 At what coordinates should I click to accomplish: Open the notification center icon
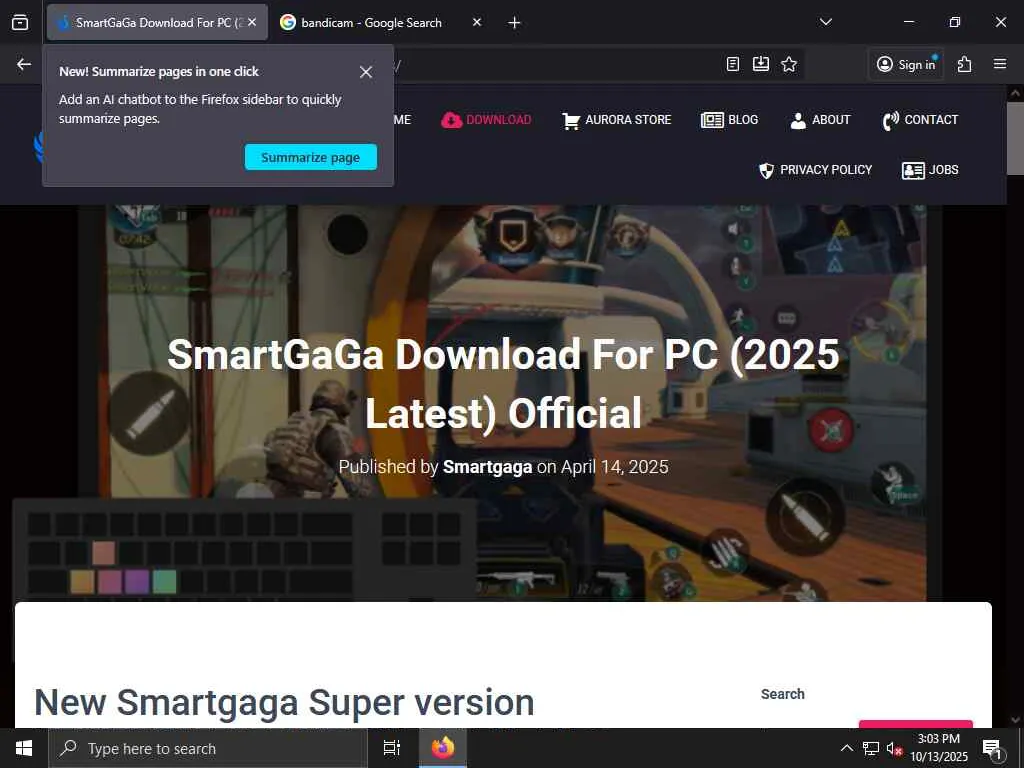(993, 749)
